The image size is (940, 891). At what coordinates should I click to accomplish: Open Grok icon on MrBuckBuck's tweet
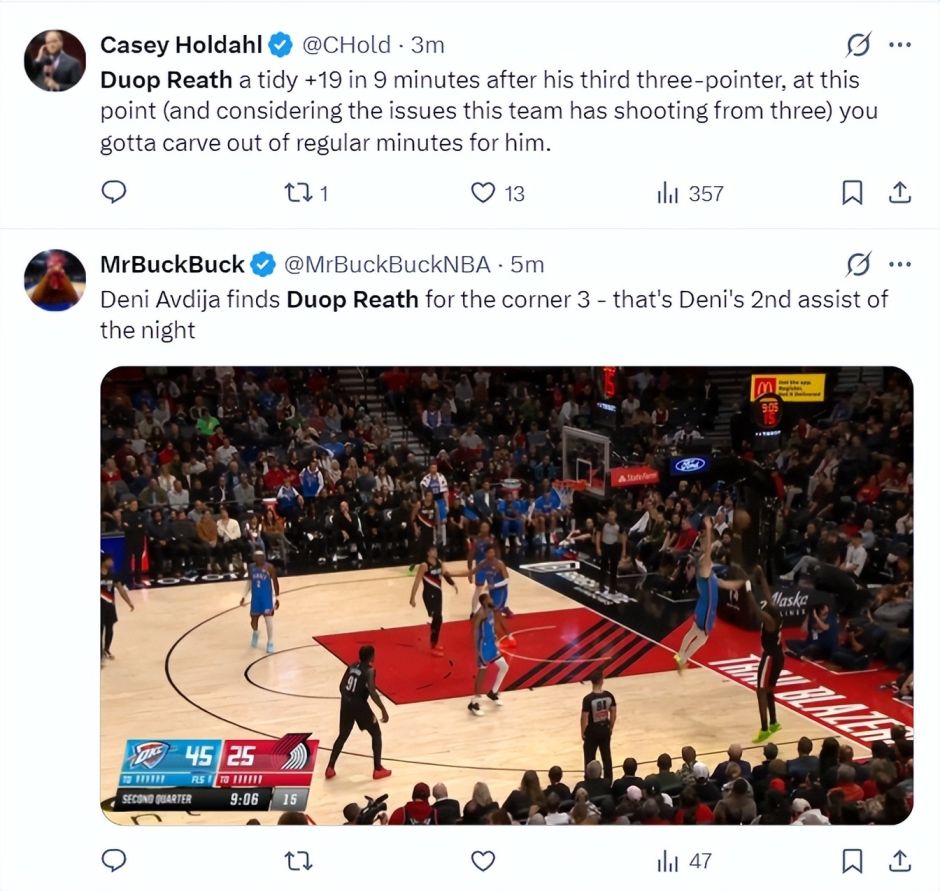pyautogui.click(x=858, y=264)
